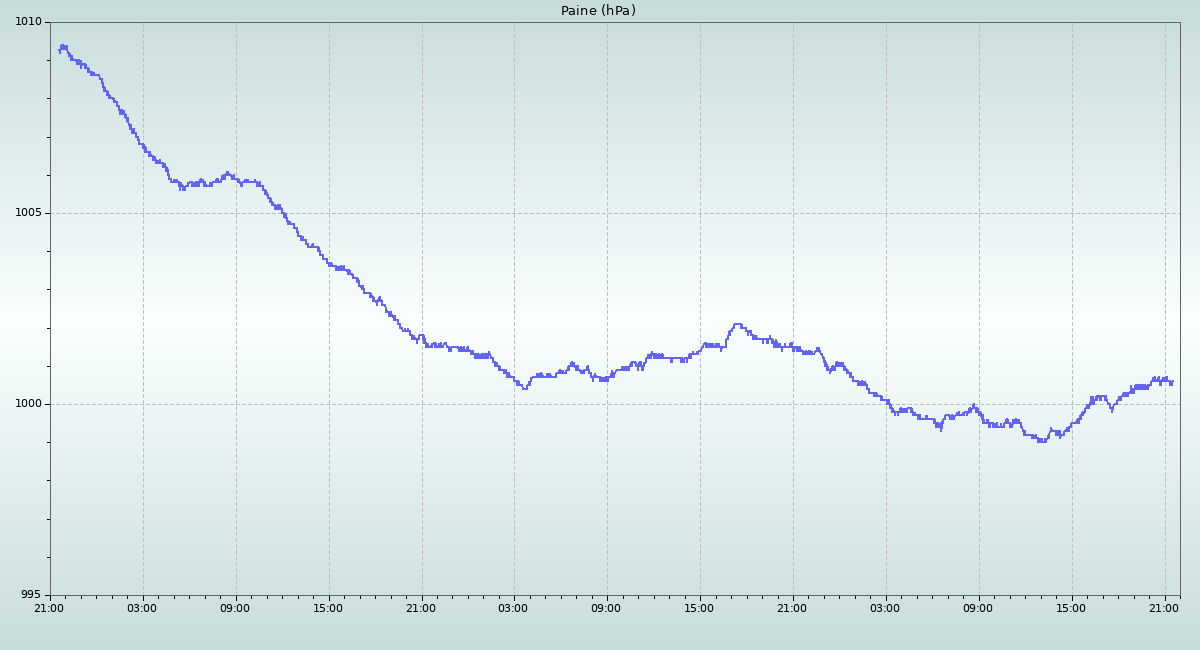Click the first 21:00 time label

coord(49,608)
